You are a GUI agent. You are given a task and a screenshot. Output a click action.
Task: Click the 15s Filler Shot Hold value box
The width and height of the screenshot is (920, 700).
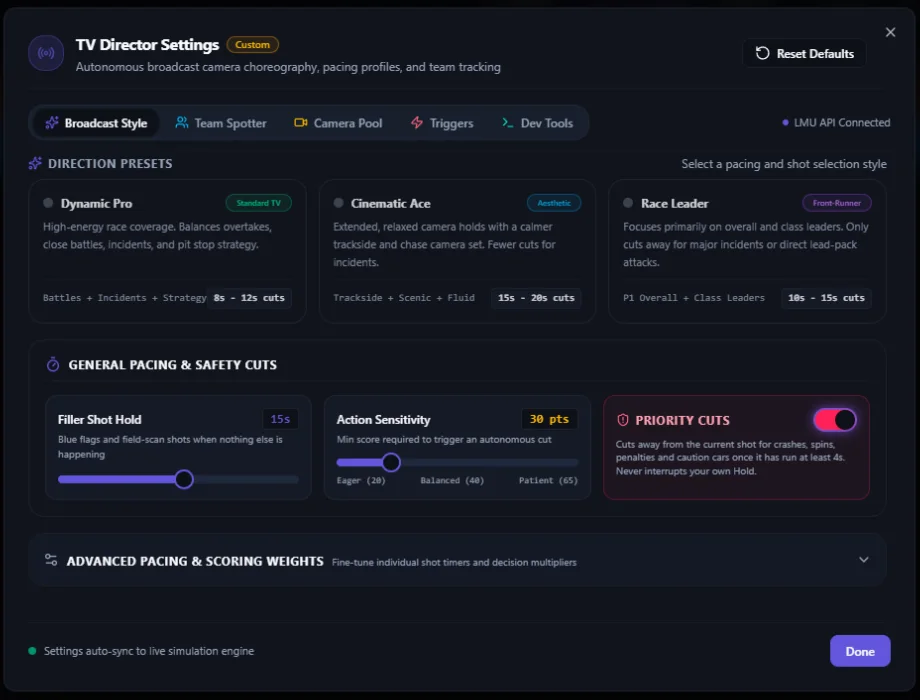280,419
